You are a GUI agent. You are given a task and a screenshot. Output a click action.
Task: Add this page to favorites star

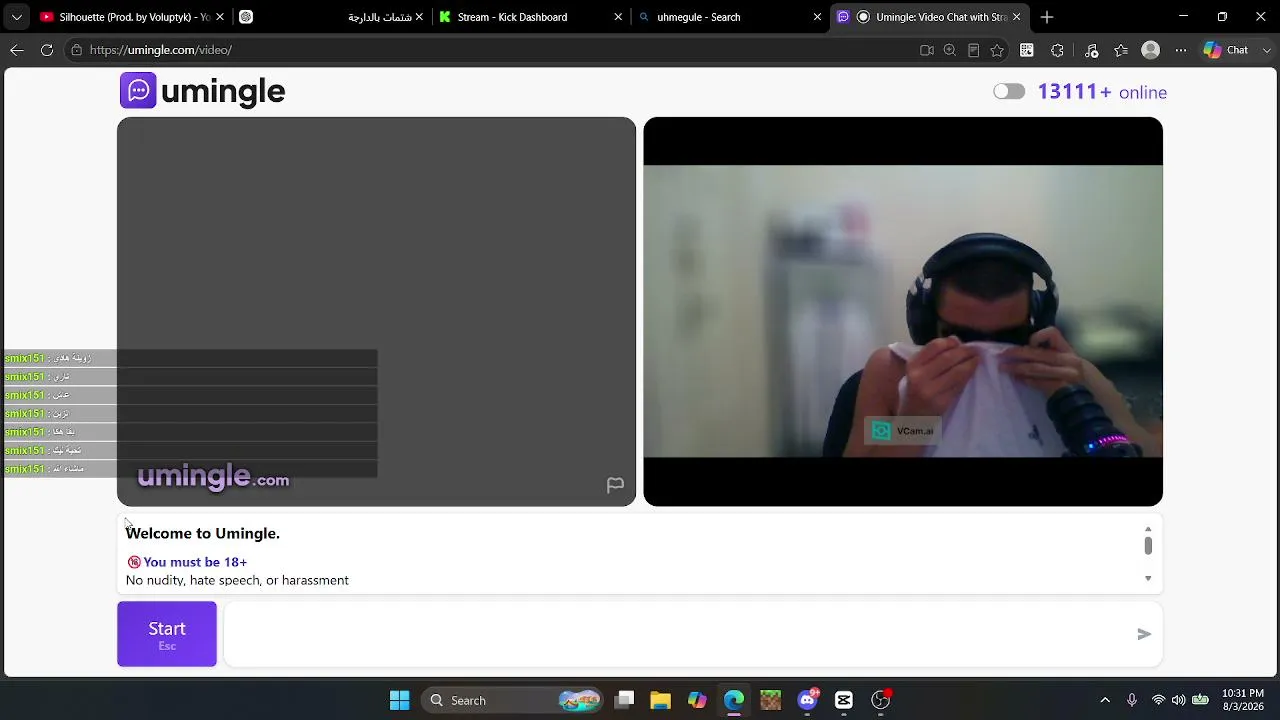(997, 50)
